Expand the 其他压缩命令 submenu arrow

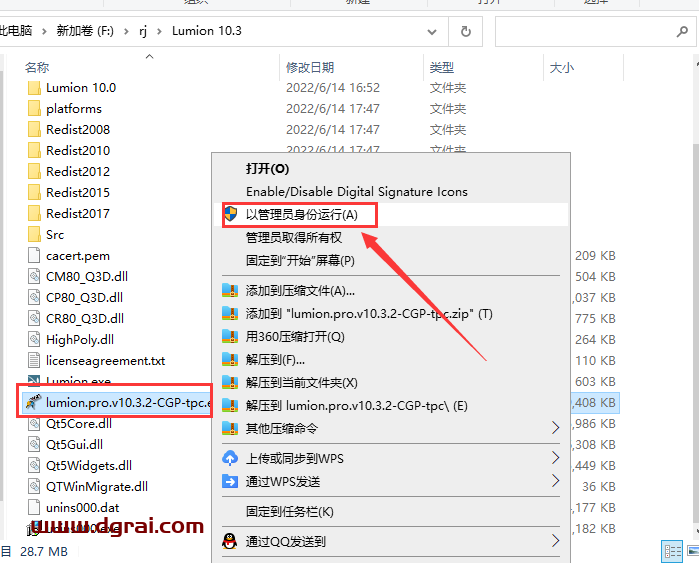point(555,428)
